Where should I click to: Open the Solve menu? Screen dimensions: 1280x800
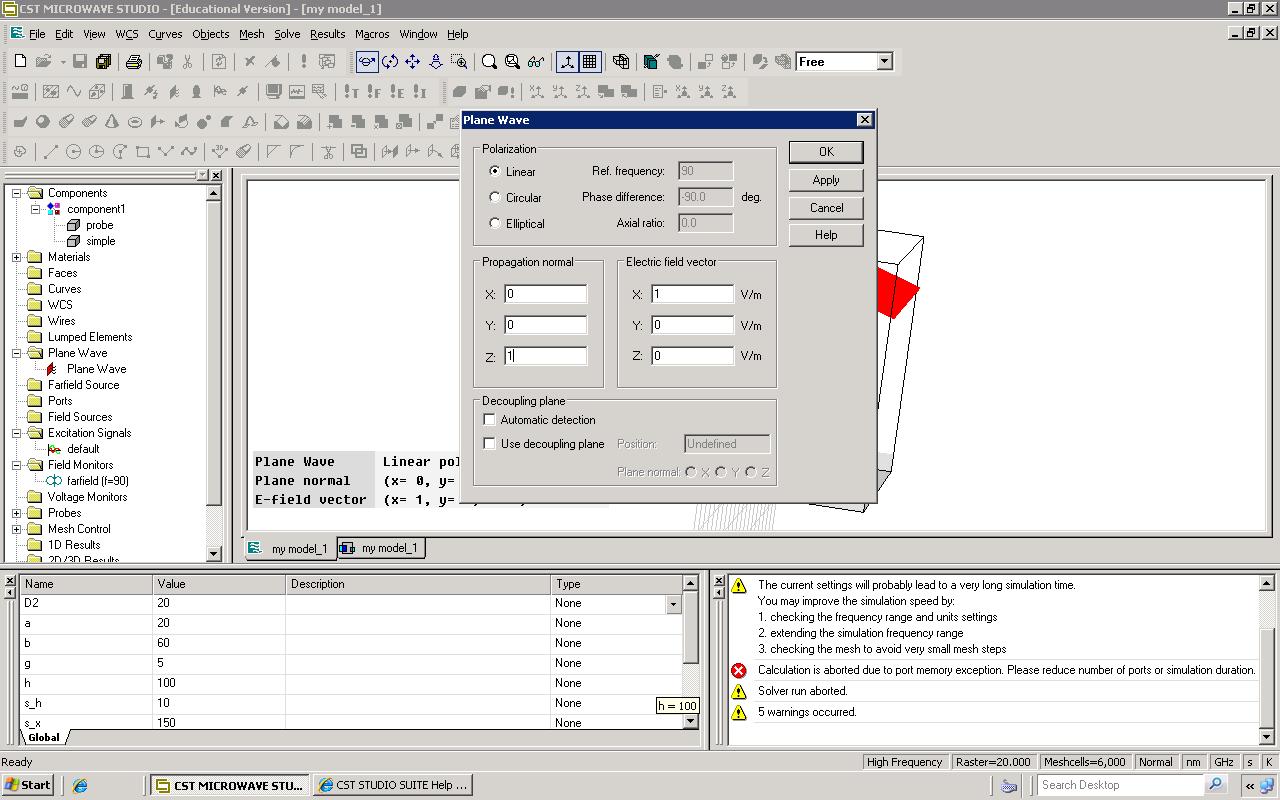tap(287, 34)
